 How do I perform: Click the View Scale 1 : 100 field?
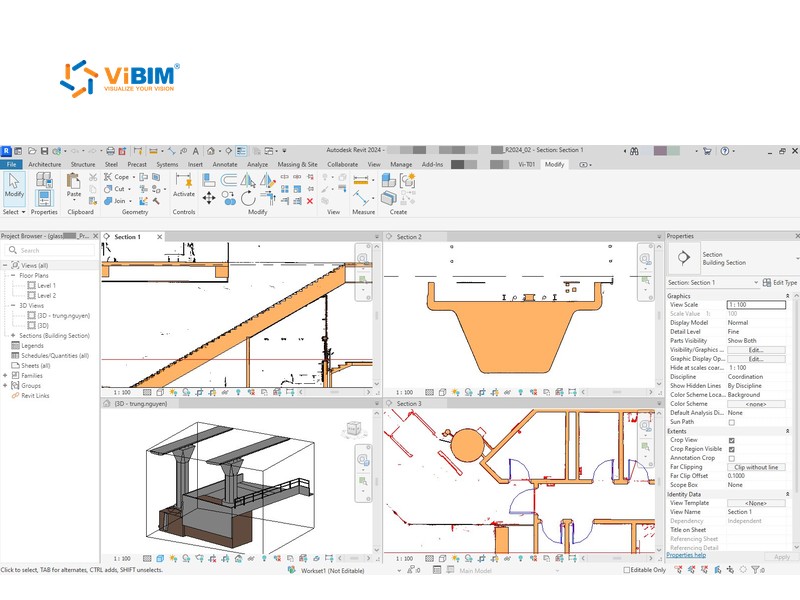756,305
